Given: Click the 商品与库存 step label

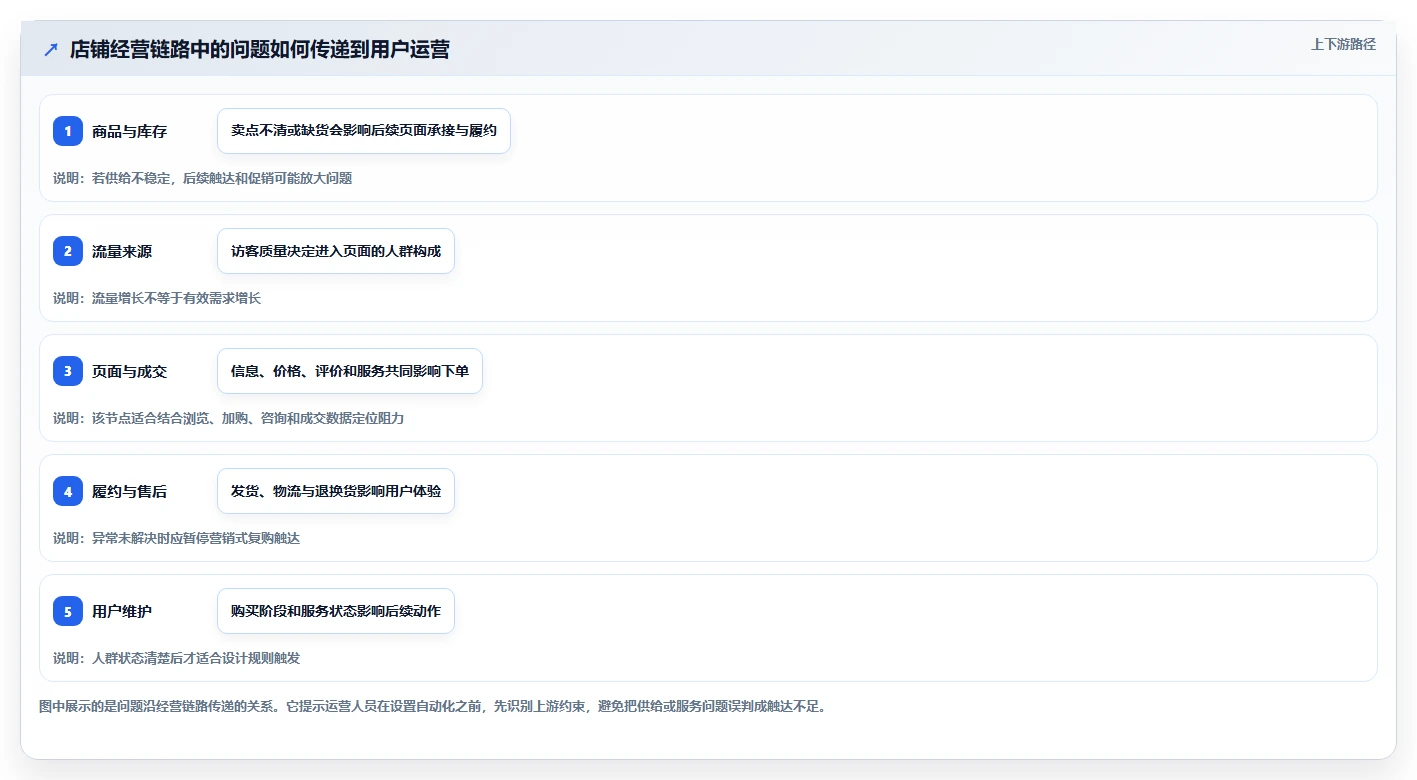Looking at the screenshot, I should [130, 131].
